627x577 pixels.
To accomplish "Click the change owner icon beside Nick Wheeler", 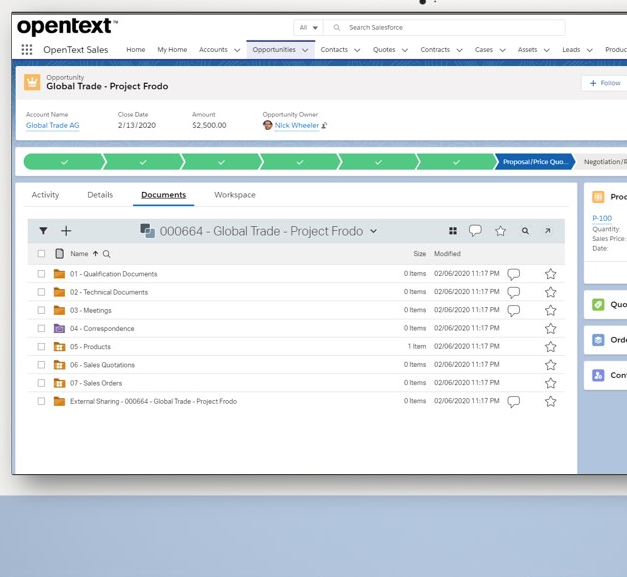I will (324, 126).
